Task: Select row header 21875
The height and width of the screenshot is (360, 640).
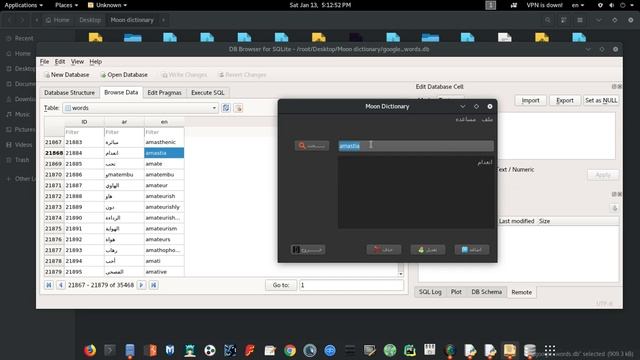Action: [x=54, y=229]
